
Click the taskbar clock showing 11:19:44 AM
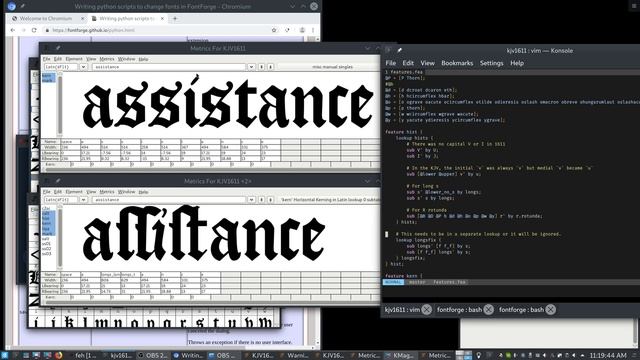(x=607, y=356)
